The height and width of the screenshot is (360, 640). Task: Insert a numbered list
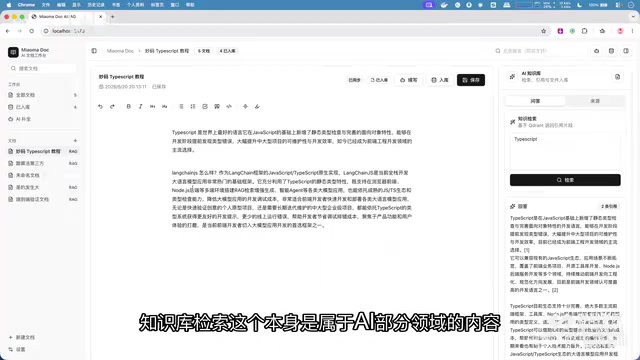[193, 107]
